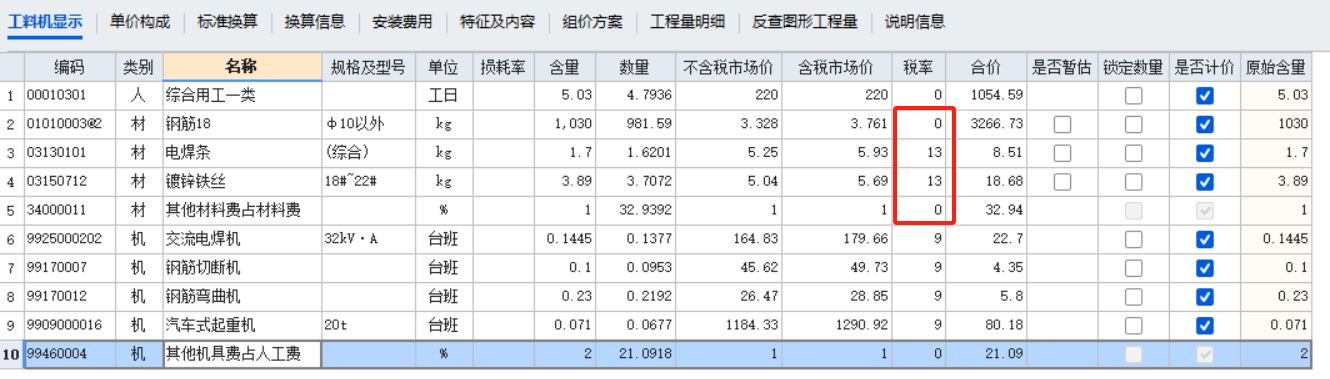The width and height of the screenshot is (1330, 379).
Task: Click the 规格及型号 column header
Action: point(369,67)
